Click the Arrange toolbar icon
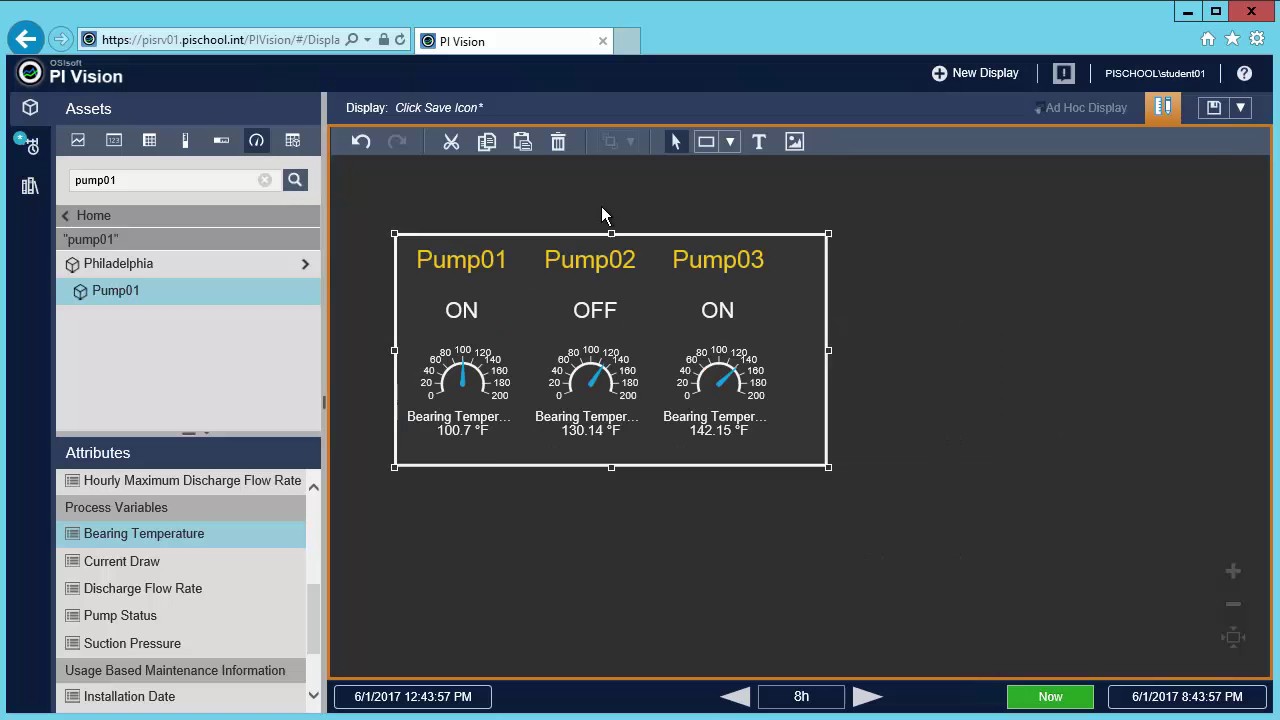The height and width of the screenshot is (720, 1280). click(610, 142)
